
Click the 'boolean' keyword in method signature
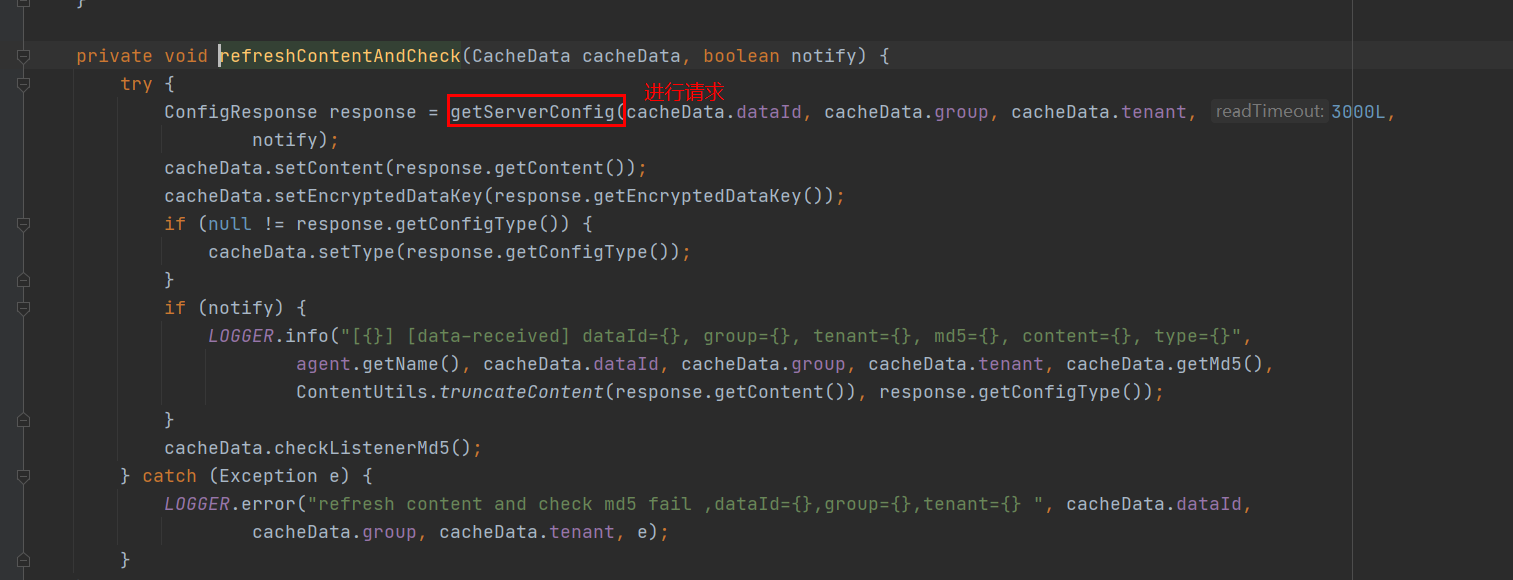(741, 56)
